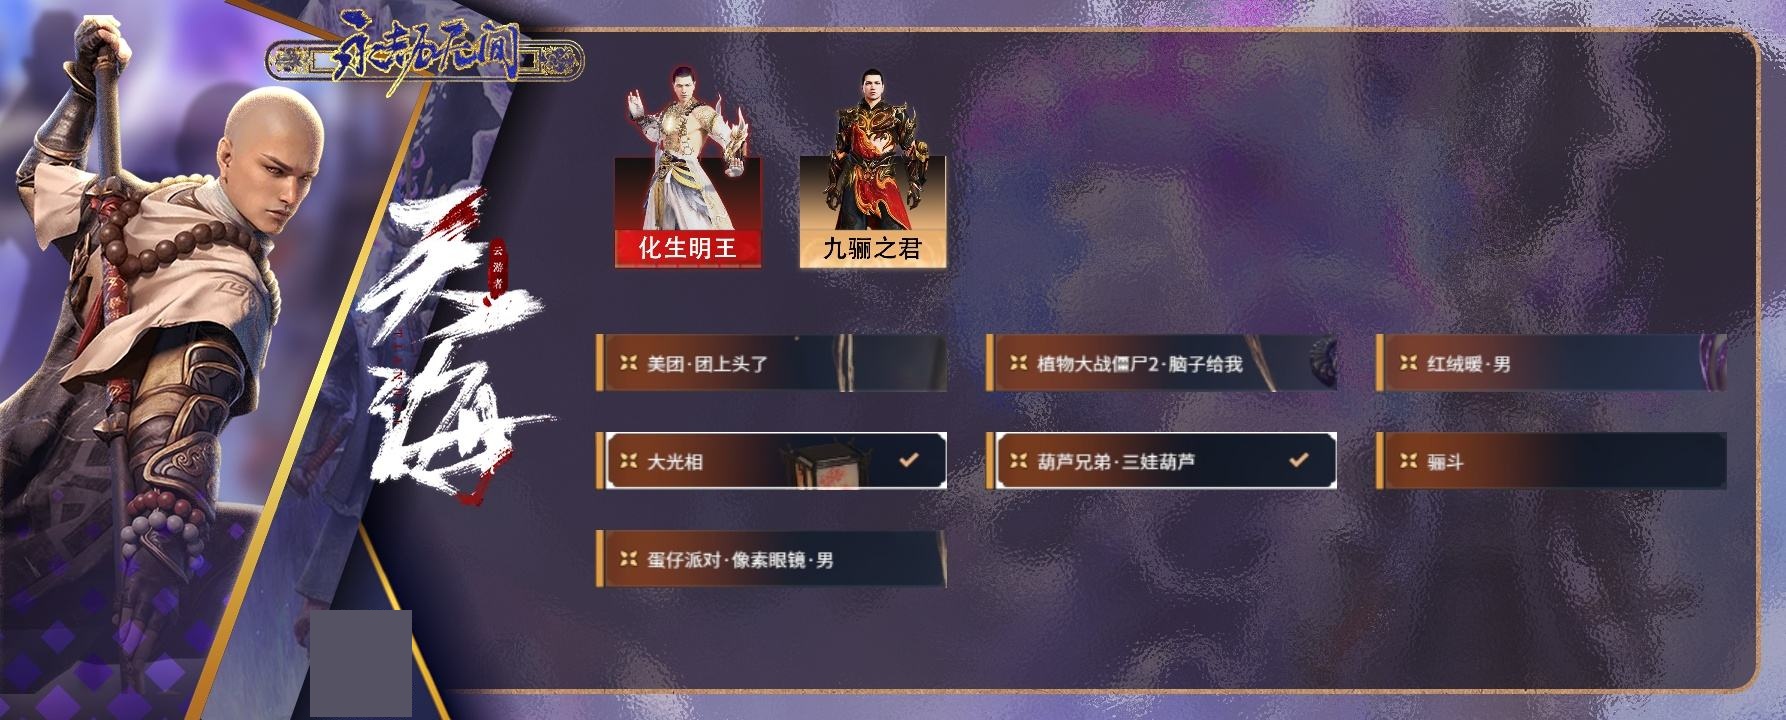
Task: Click the emblem icon beside 植物大战僵尸2·脑子给我
Action: (1018, 364)
